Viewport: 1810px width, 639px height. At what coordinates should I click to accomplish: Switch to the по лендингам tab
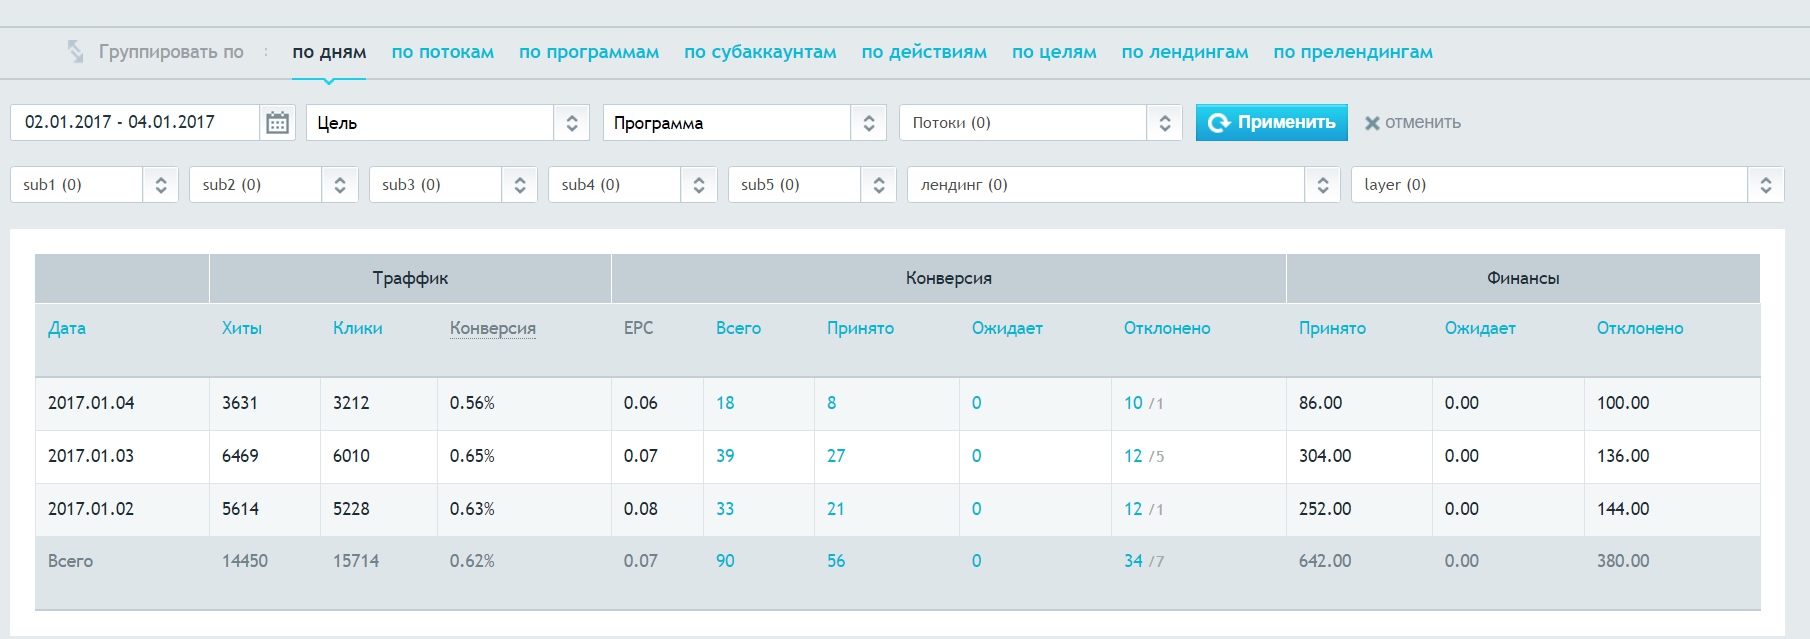point(1185,52)
